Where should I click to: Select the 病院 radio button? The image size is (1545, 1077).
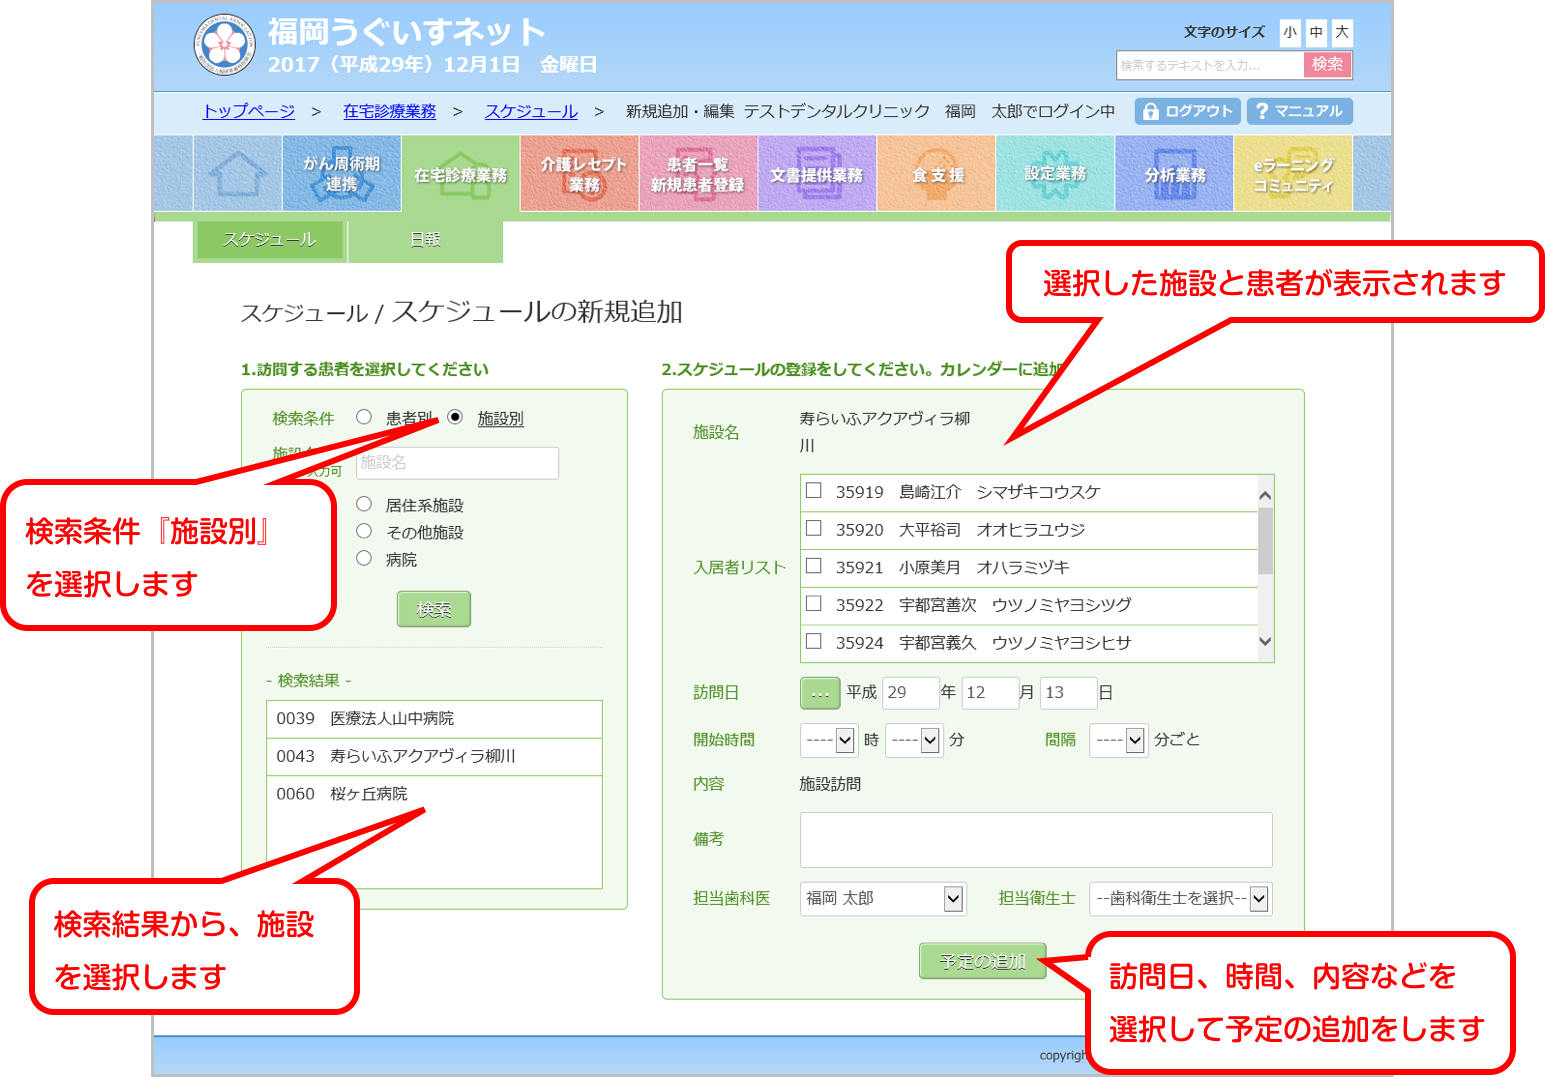coord(364,558)
